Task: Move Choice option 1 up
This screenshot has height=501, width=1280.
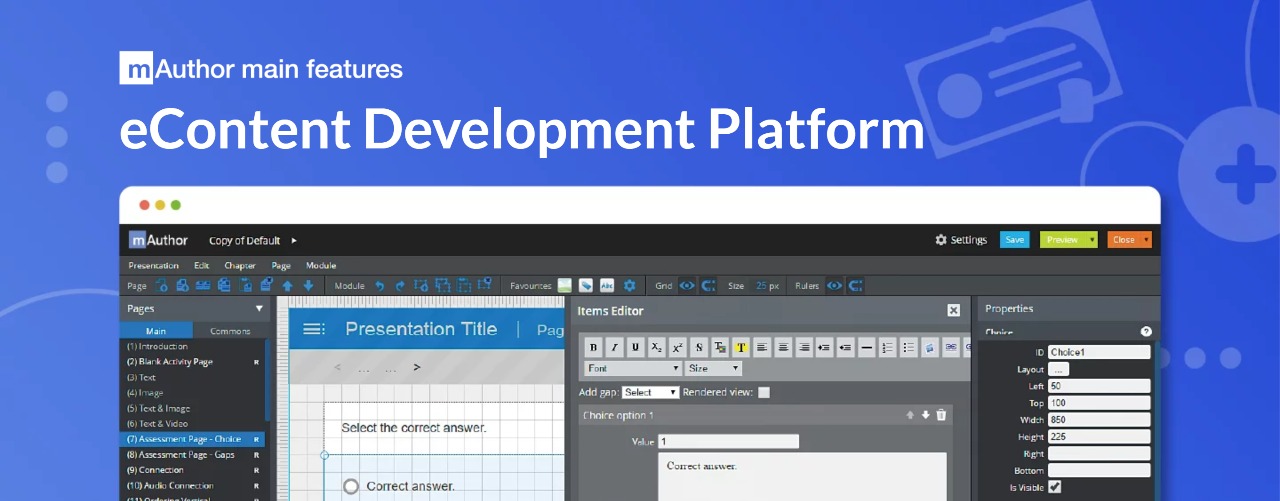Action: tap(910, 415)
